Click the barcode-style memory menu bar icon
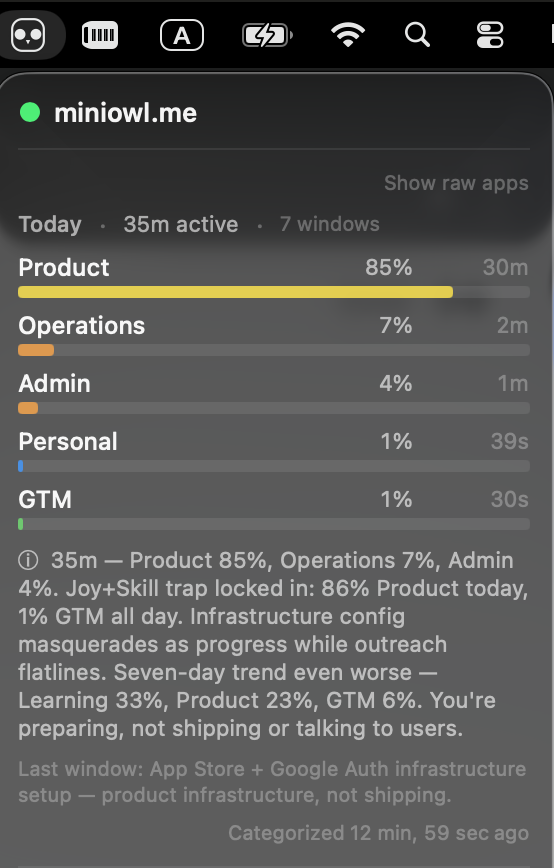The height and width of the screenshot is (868, 554). point(100,35)
